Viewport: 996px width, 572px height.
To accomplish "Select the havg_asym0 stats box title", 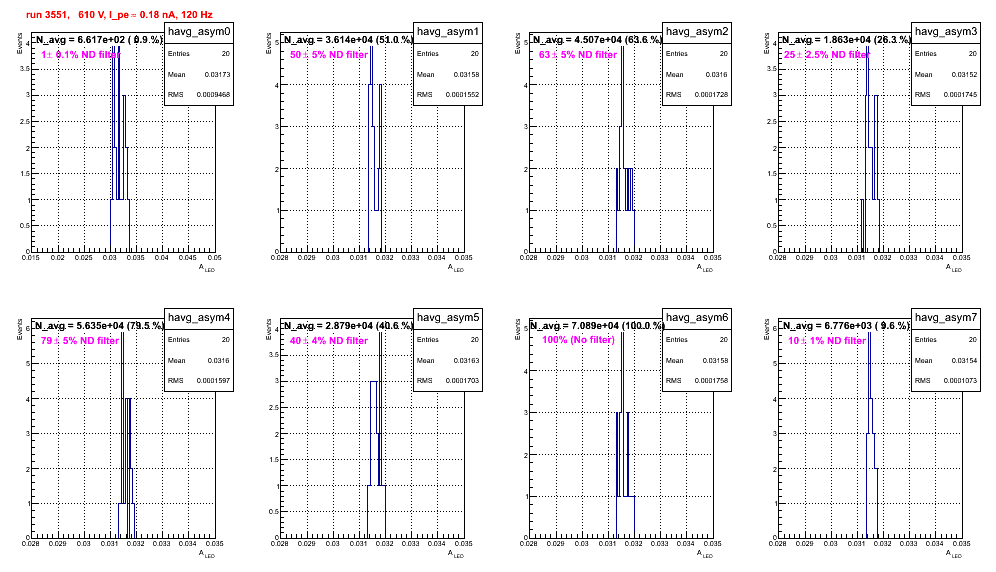I will click(x=199, y=32).
